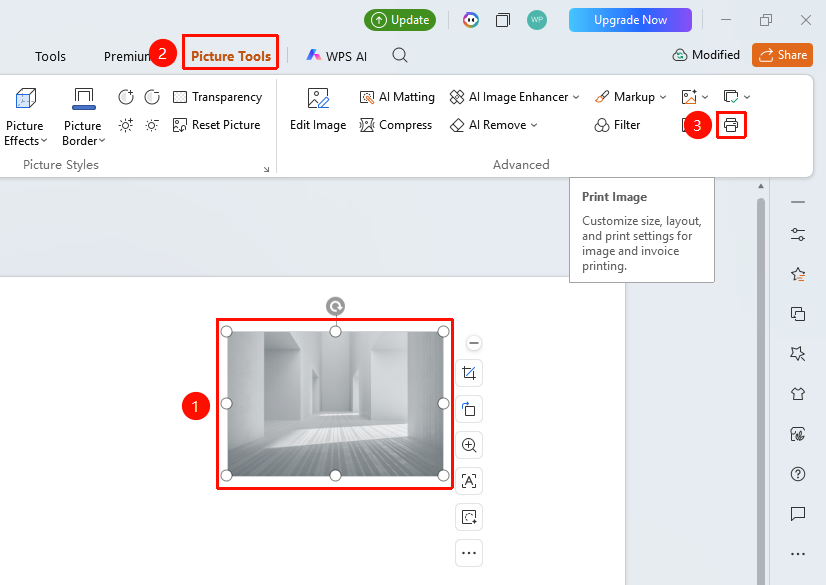
Task: Open the Picture Effects dropdown
Action: pos(25,117)
